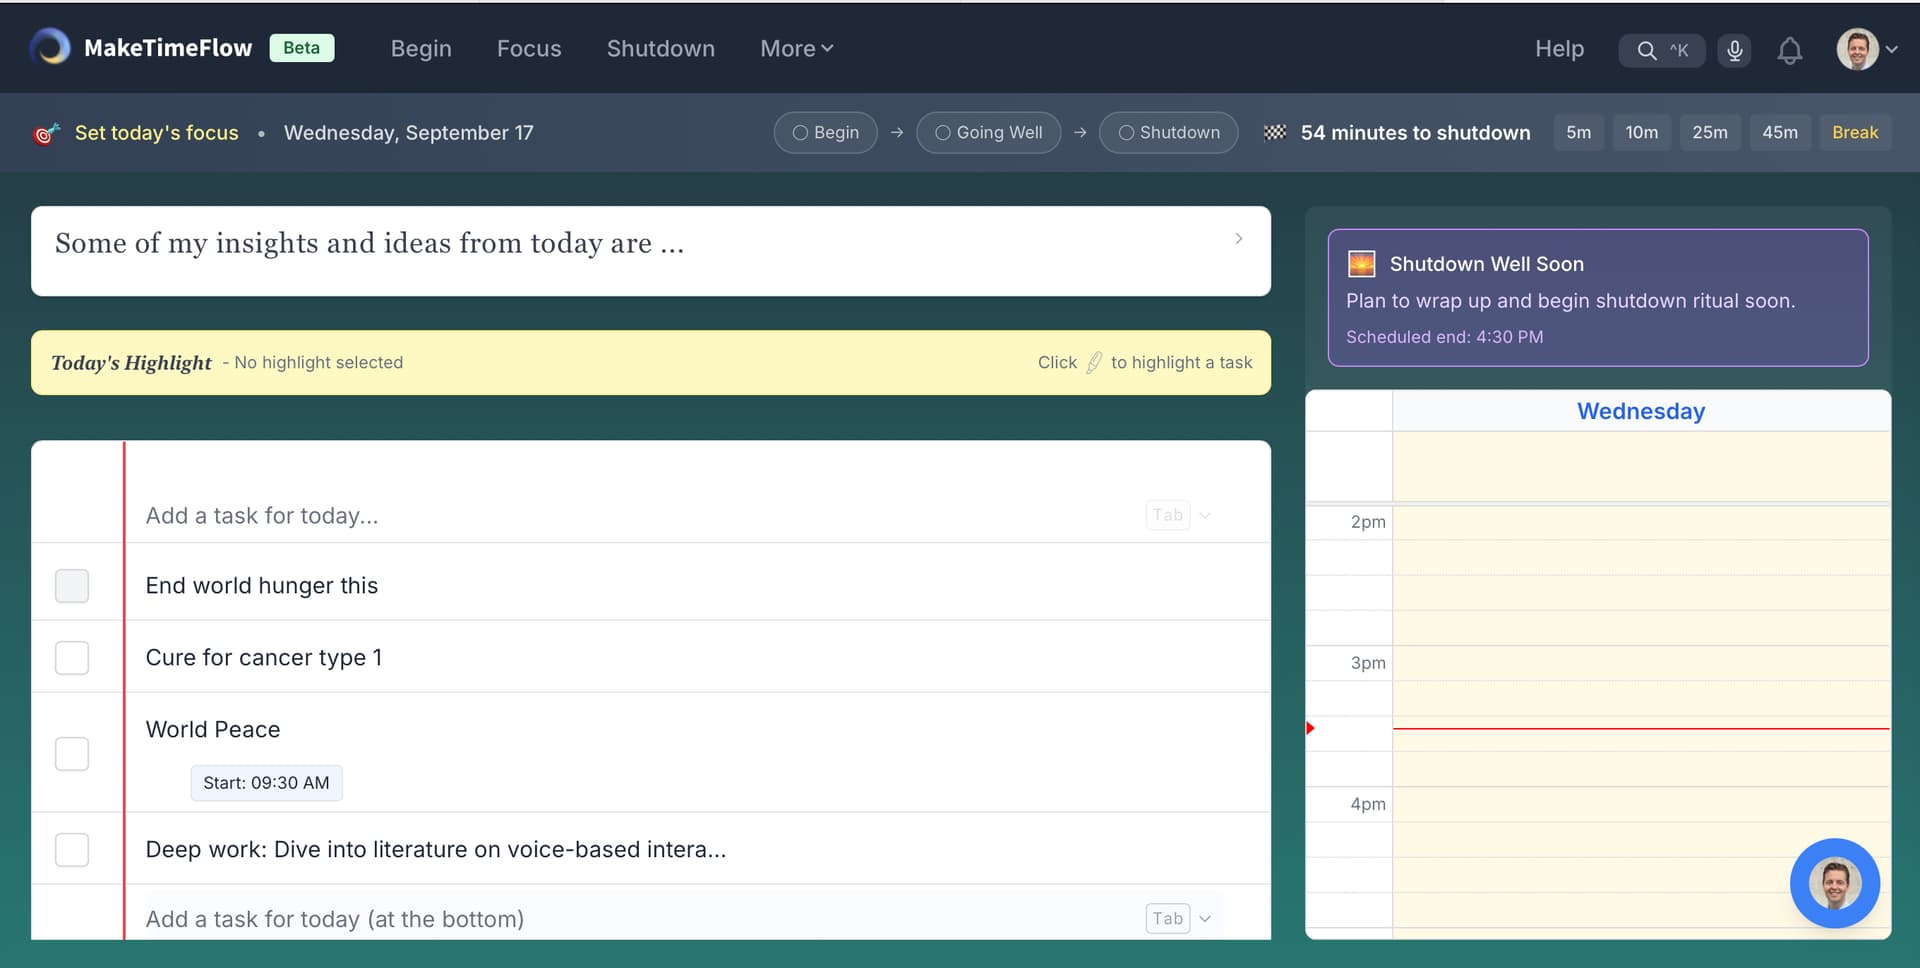Image resolution: width=1920 pixels, height=968 pixels.
Task: Activate the microphone voice input icon
Action: click(1735, 50)
